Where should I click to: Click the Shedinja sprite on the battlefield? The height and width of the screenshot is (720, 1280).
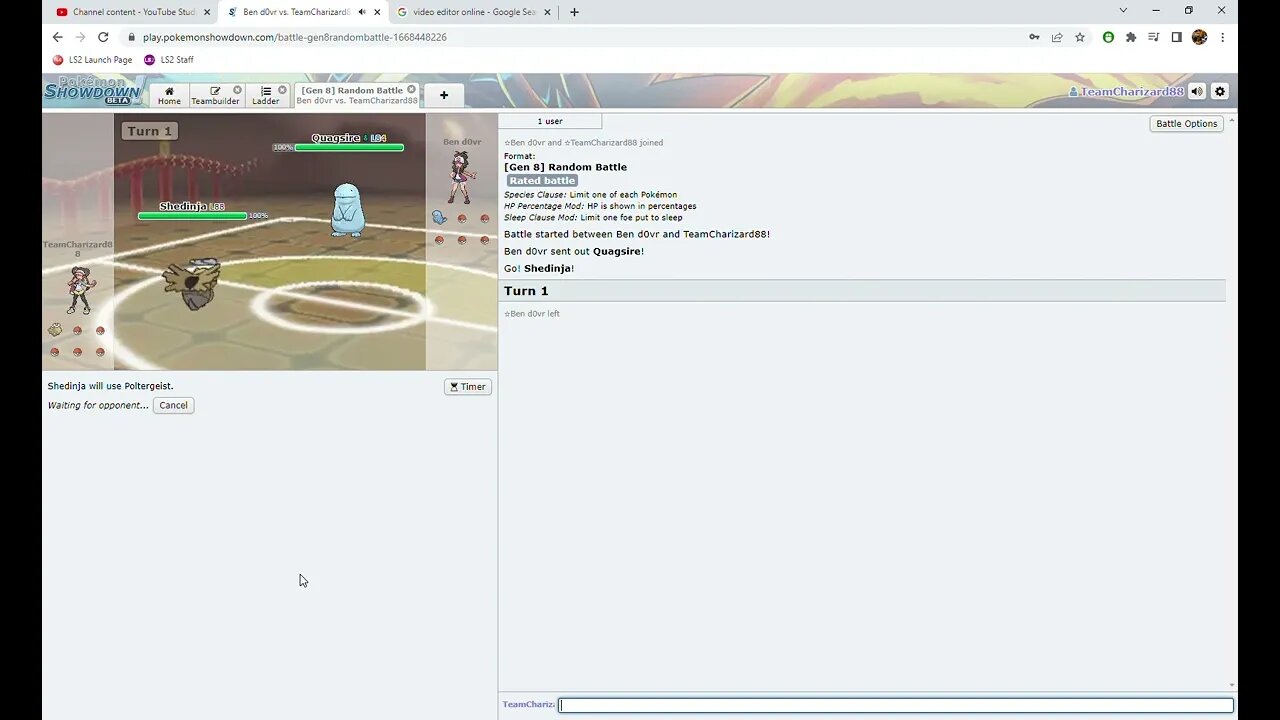tap(192, 283)
